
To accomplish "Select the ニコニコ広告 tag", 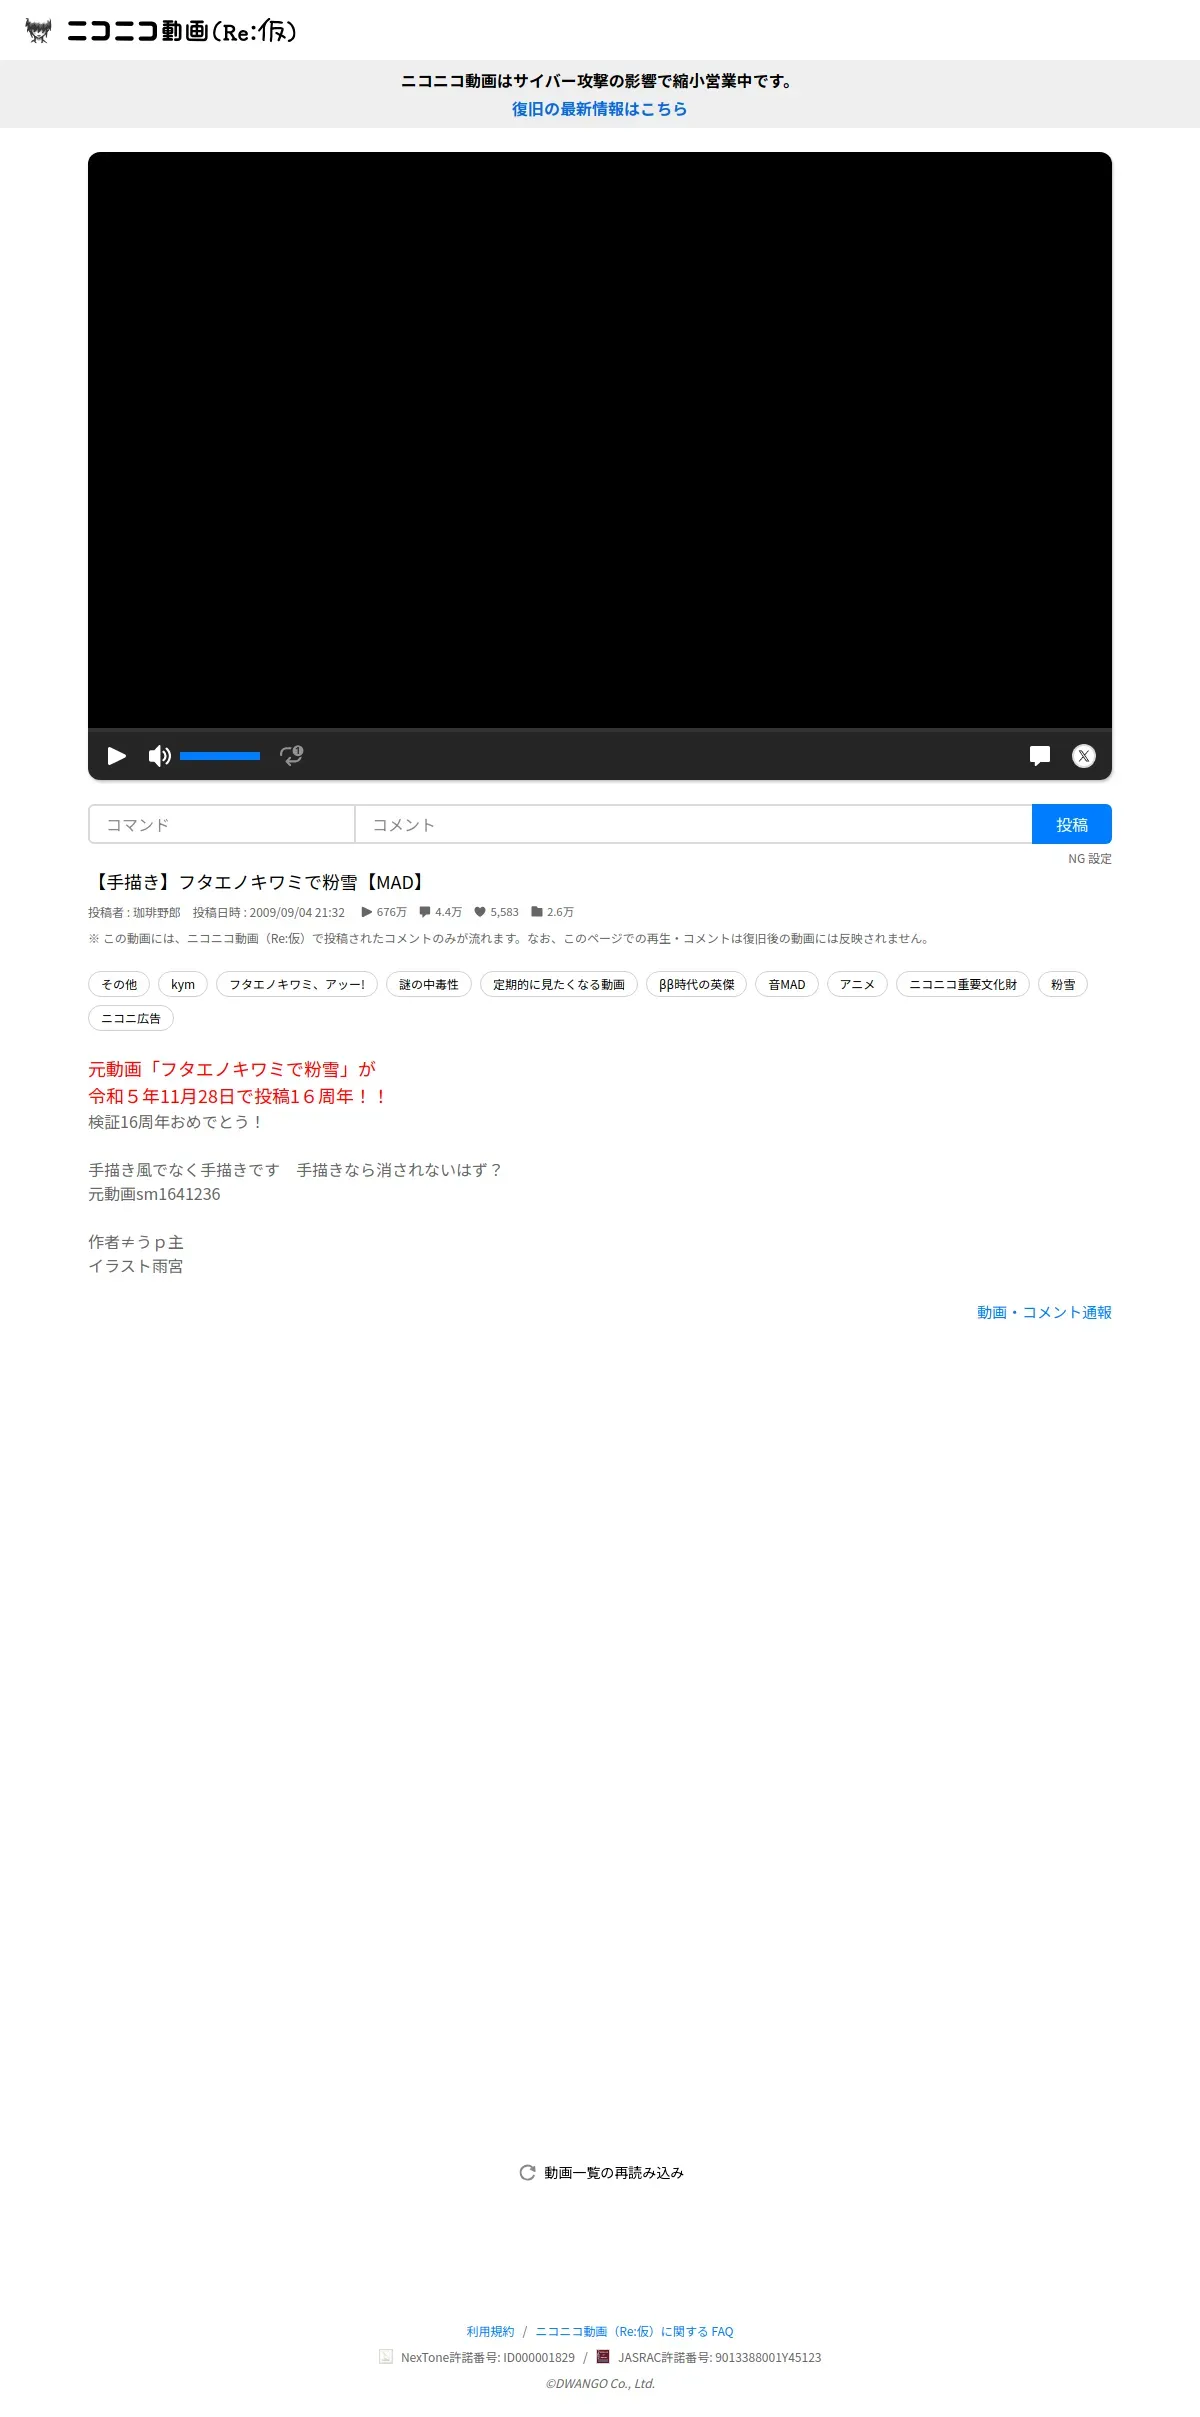I will click(131, 1018).
